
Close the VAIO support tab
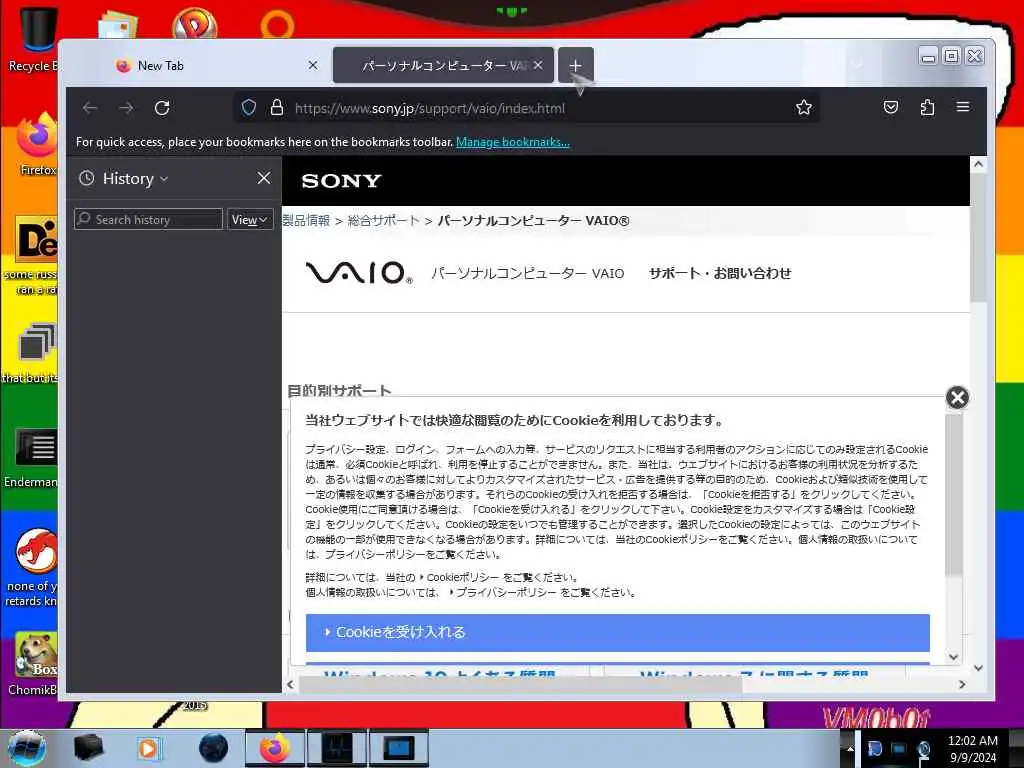(537, 65)
